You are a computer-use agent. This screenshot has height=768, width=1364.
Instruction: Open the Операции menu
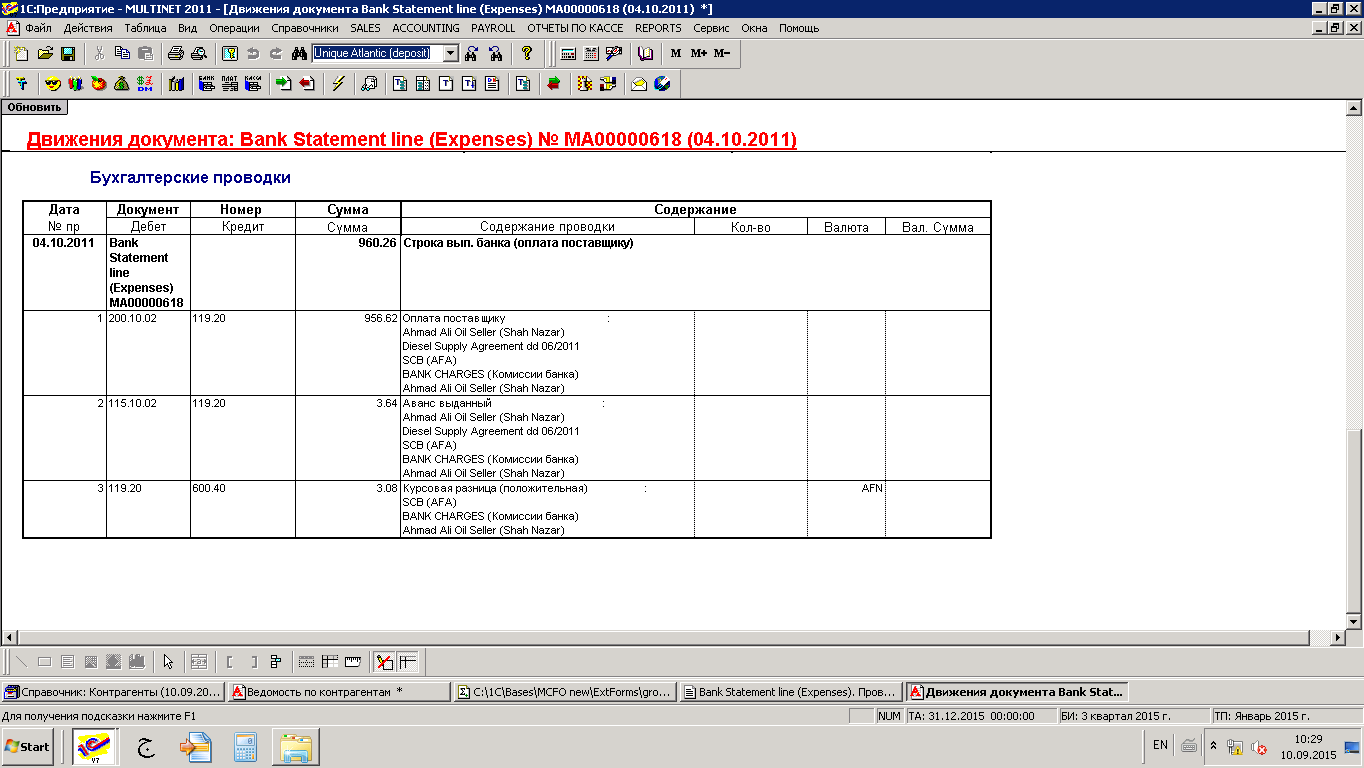234,28
